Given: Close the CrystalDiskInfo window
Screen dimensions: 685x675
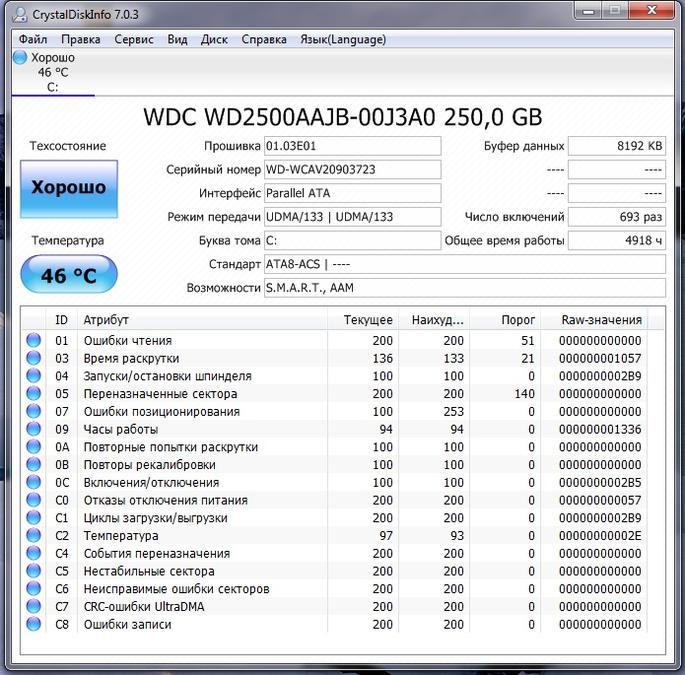Looking at the screenshot, I should pyautogui.click(x=652, y=10).
